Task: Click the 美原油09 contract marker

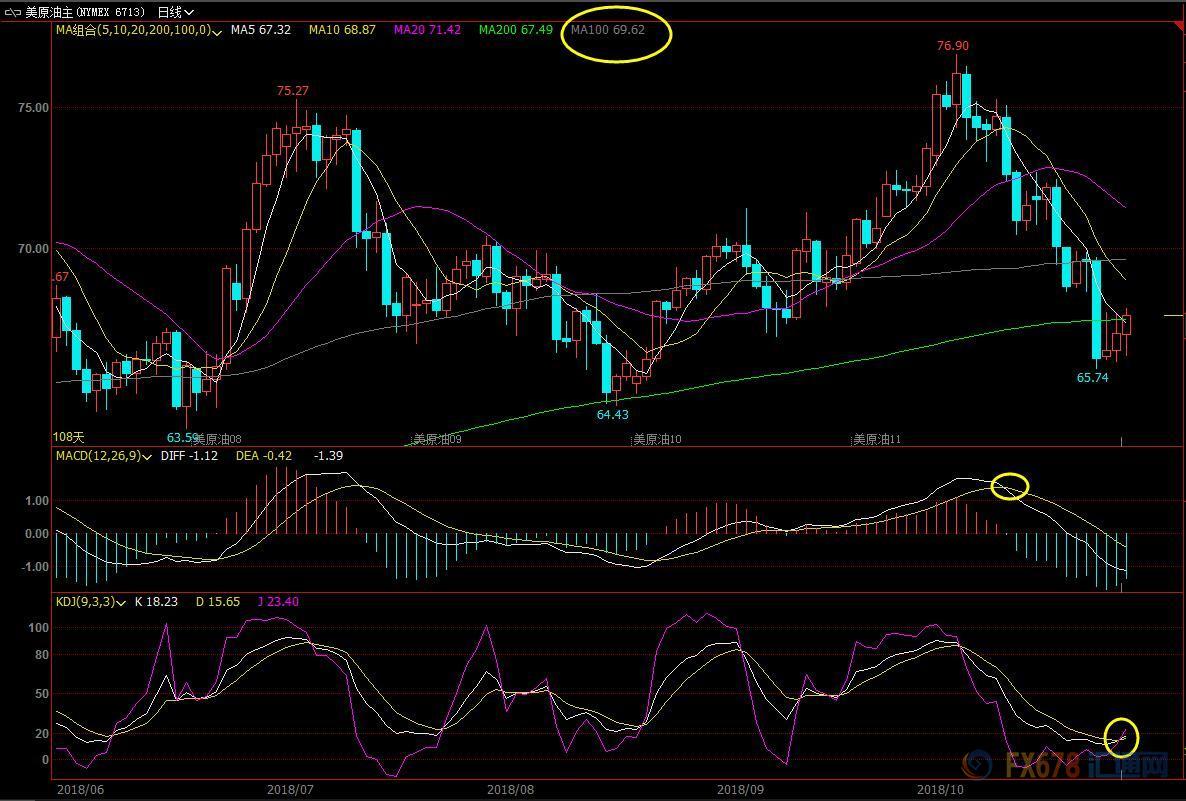Action: tap(437, 439)
